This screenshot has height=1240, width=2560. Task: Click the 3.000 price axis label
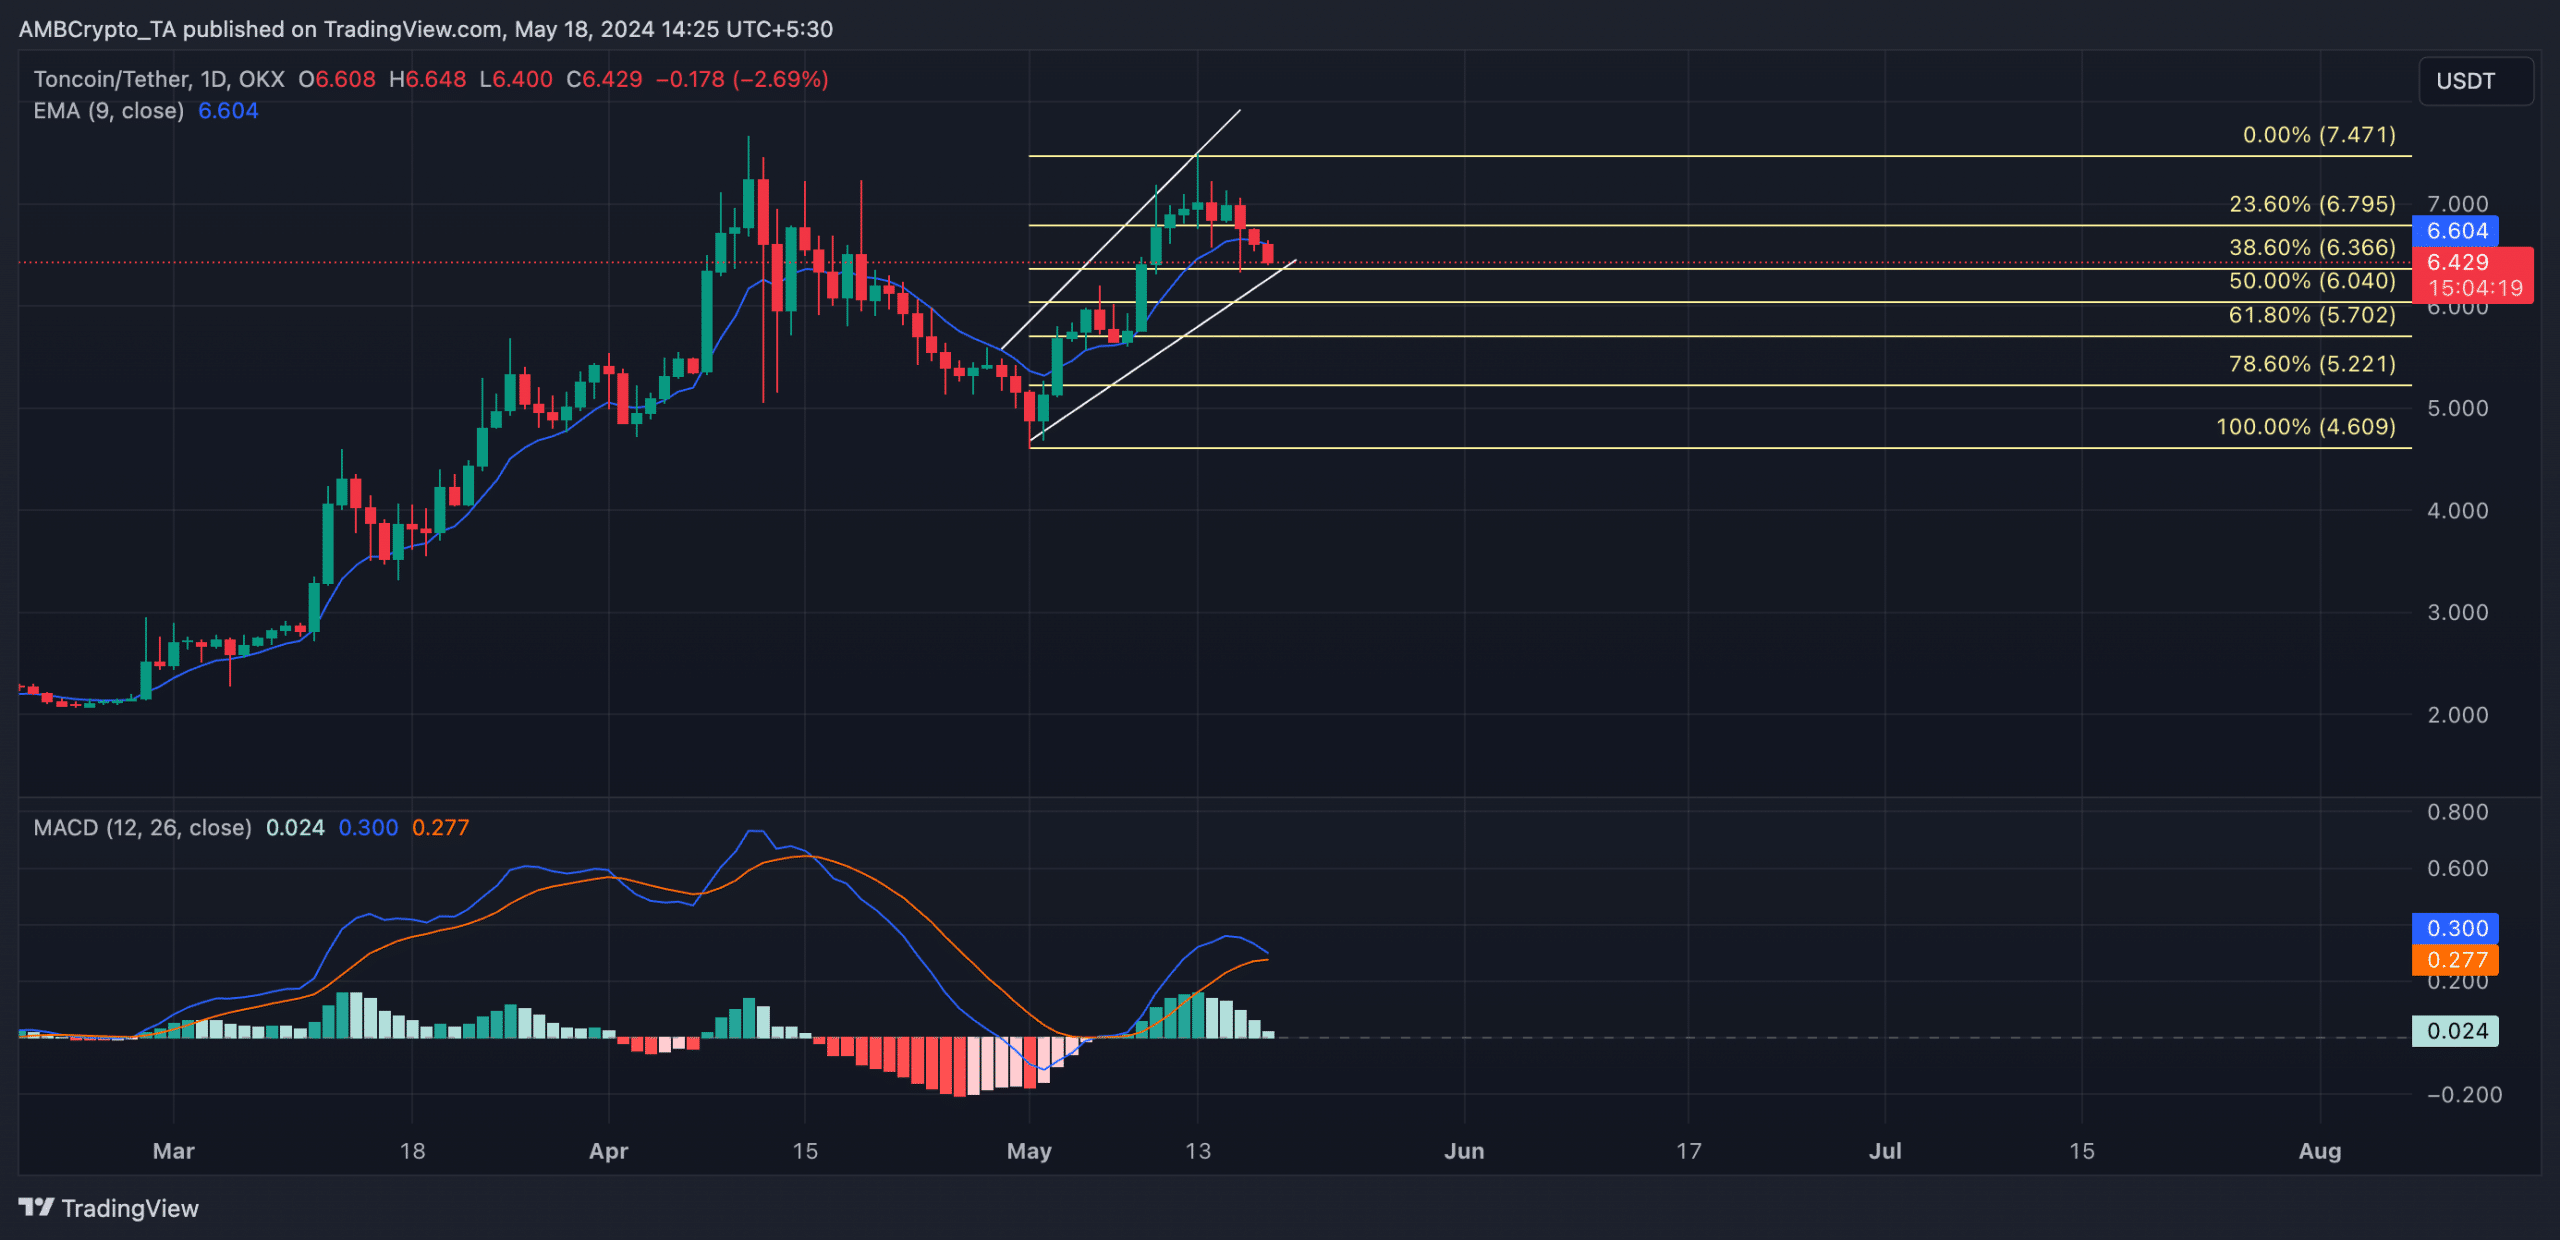2457,613
